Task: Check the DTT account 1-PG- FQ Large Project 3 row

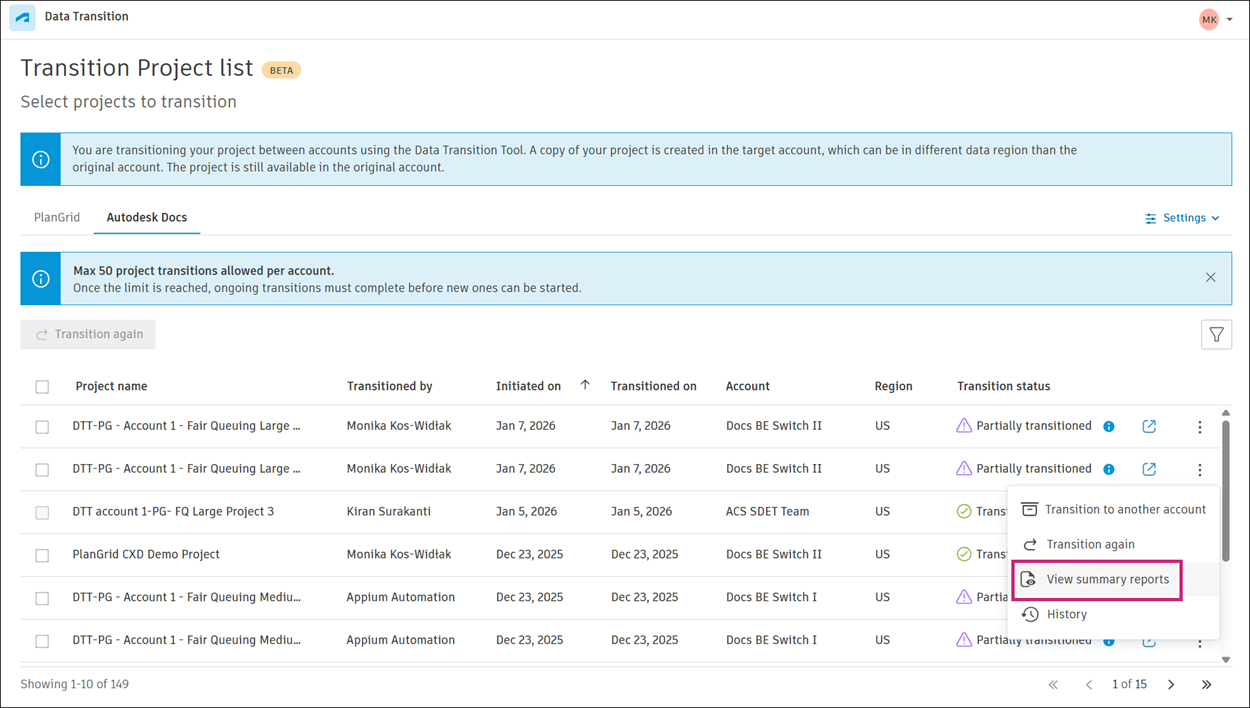Action: click(x=42, y=512)
